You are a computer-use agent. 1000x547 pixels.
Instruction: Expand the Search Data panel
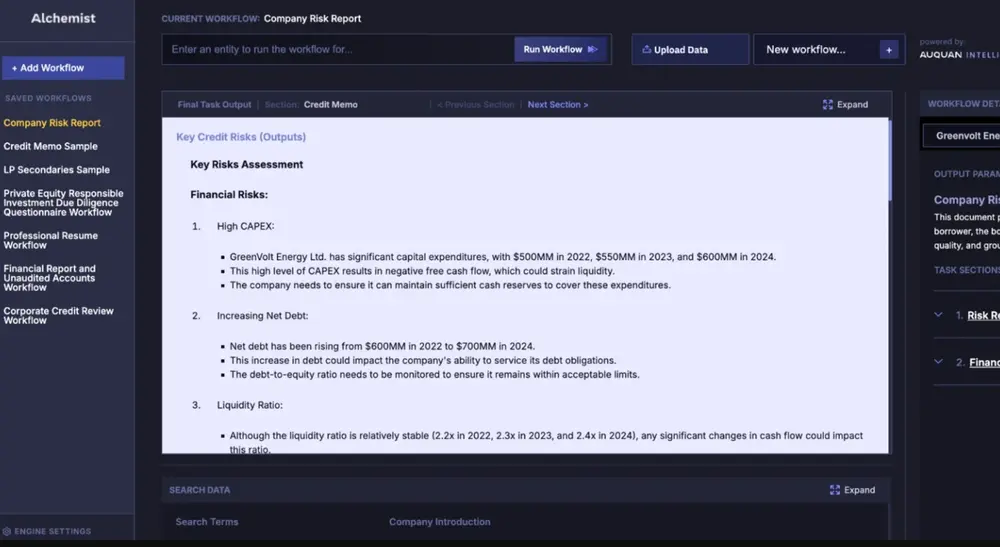[x=852, y=490]
